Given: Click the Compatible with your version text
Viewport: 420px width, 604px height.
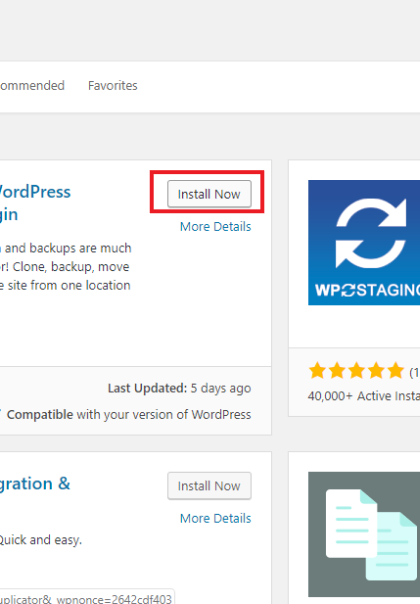Looking at the screenshot, I should [x=129, y=415].
